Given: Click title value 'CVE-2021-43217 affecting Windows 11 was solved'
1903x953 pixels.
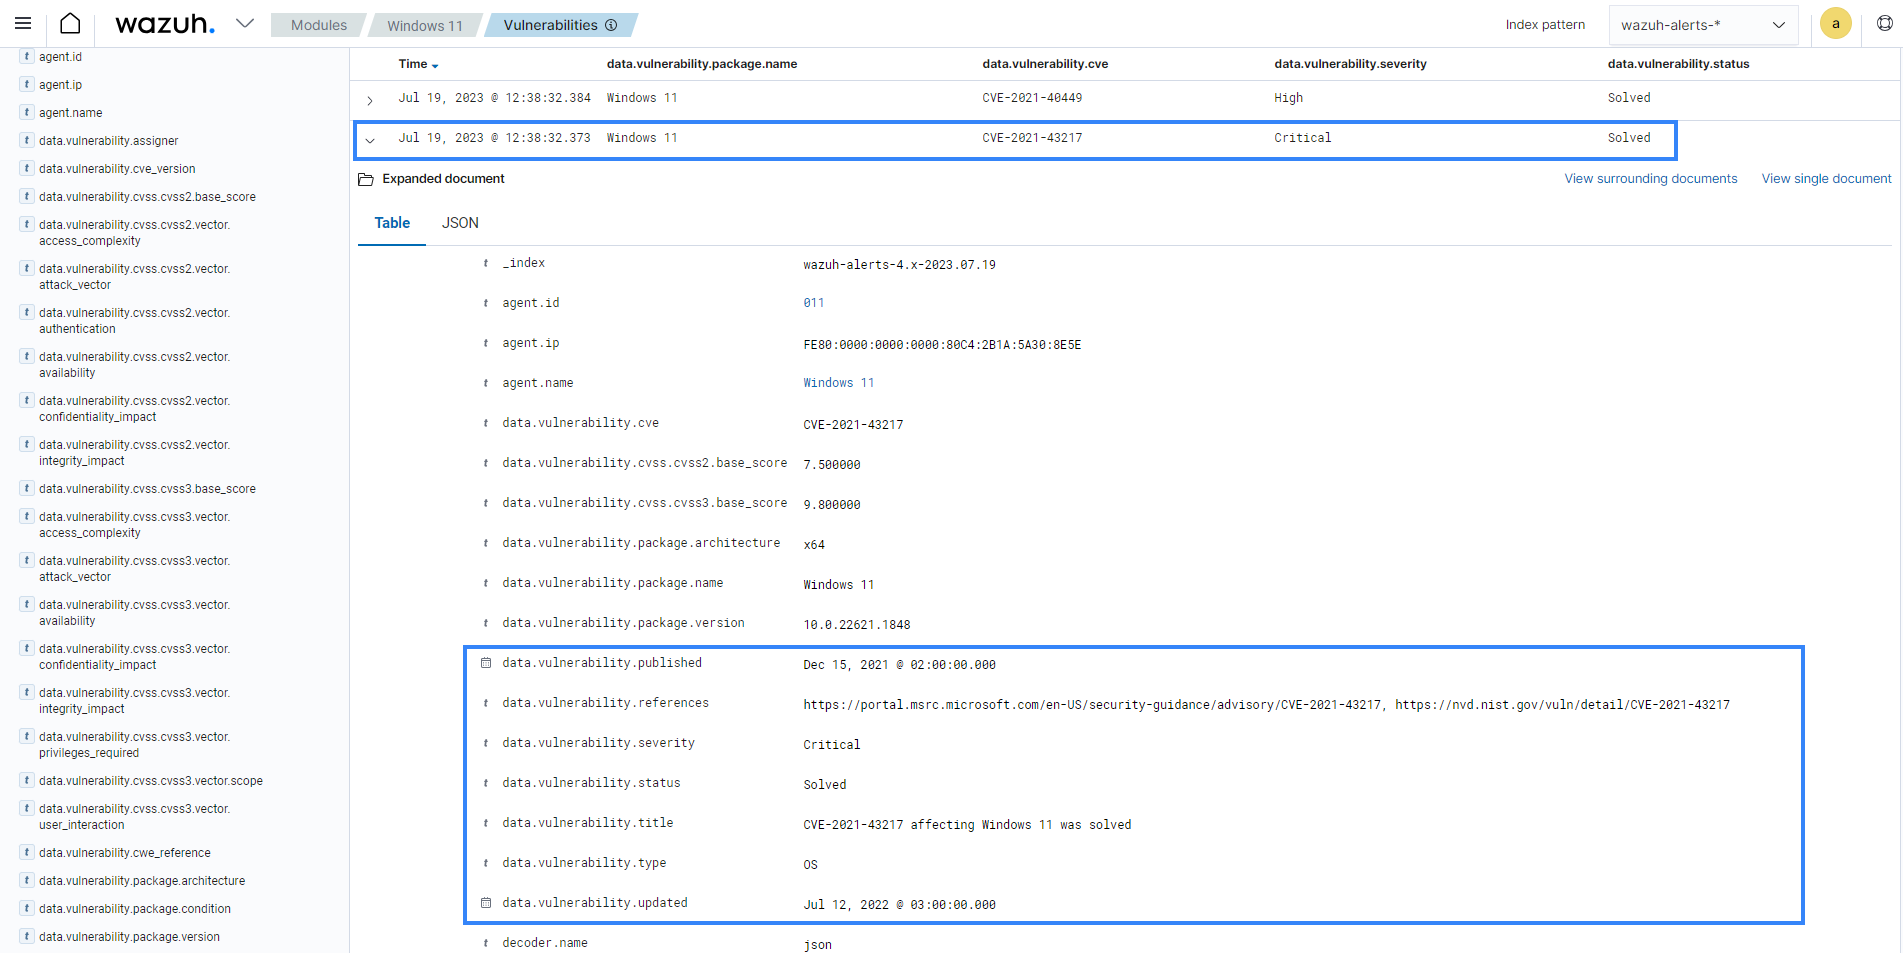Looking at the screenshot, I should coord(967,825).
